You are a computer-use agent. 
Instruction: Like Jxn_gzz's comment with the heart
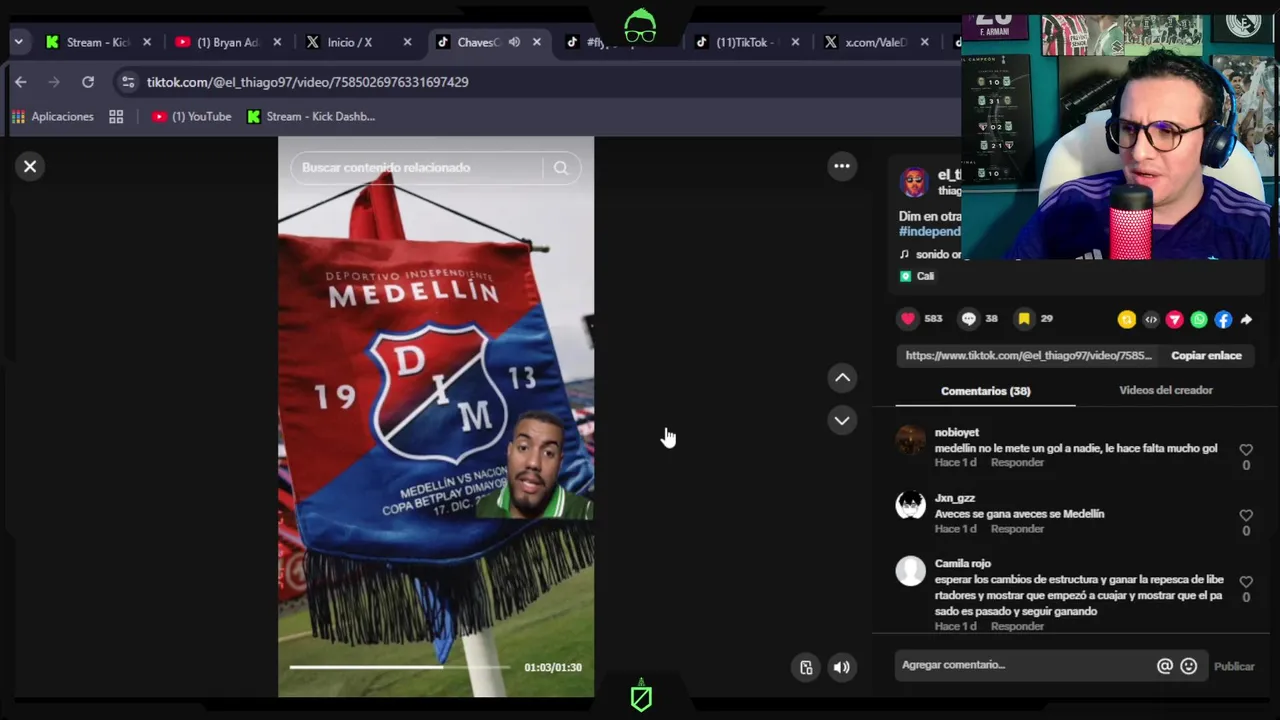[1246, 516]
